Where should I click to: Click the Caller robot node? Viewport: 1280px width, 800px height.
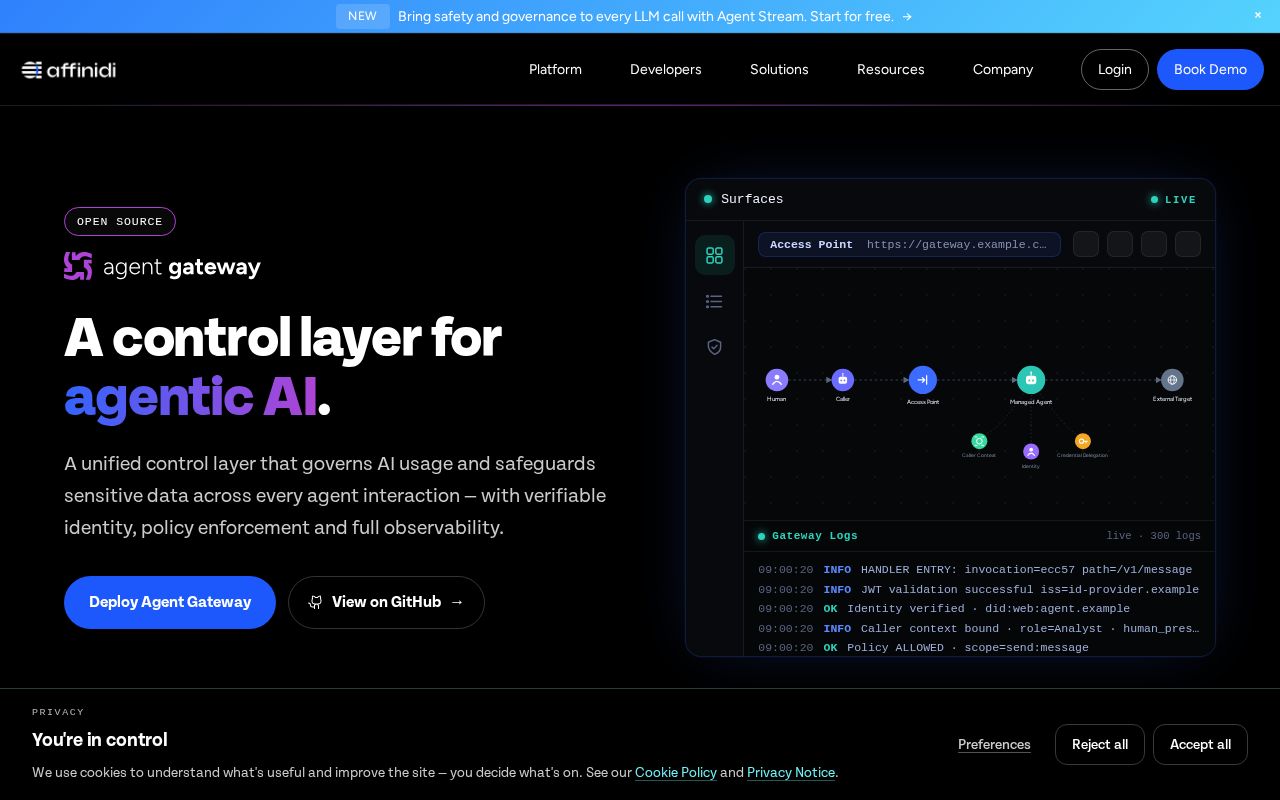click(843, 380)
